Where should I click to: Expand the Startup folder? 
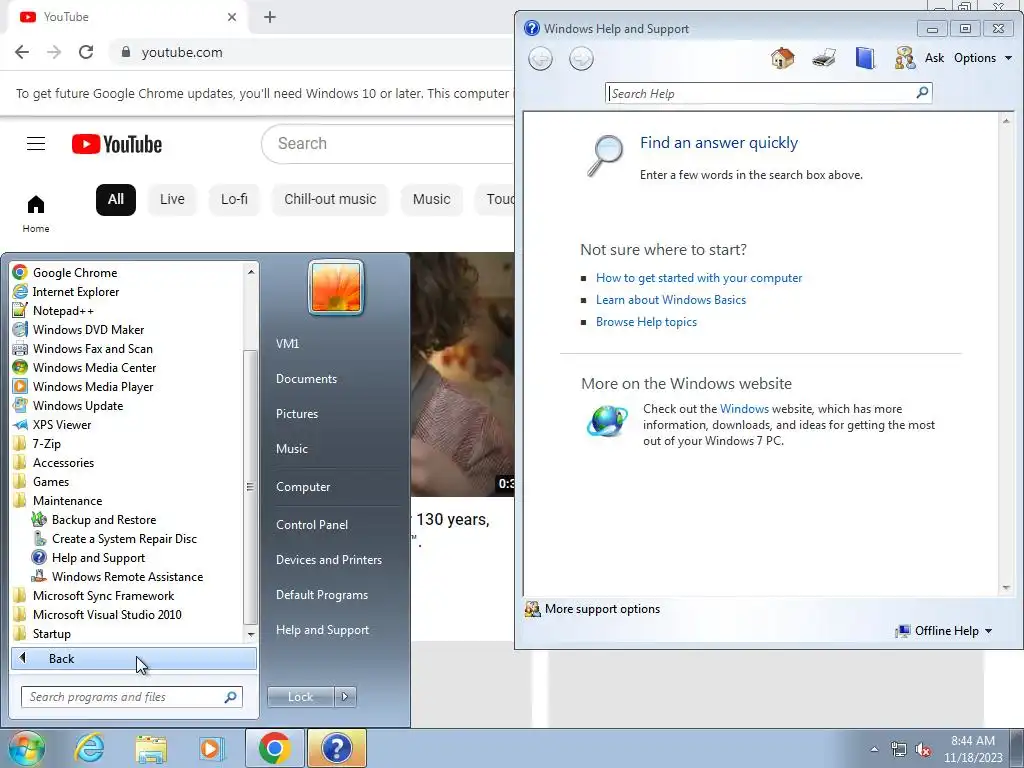[52, 633]
